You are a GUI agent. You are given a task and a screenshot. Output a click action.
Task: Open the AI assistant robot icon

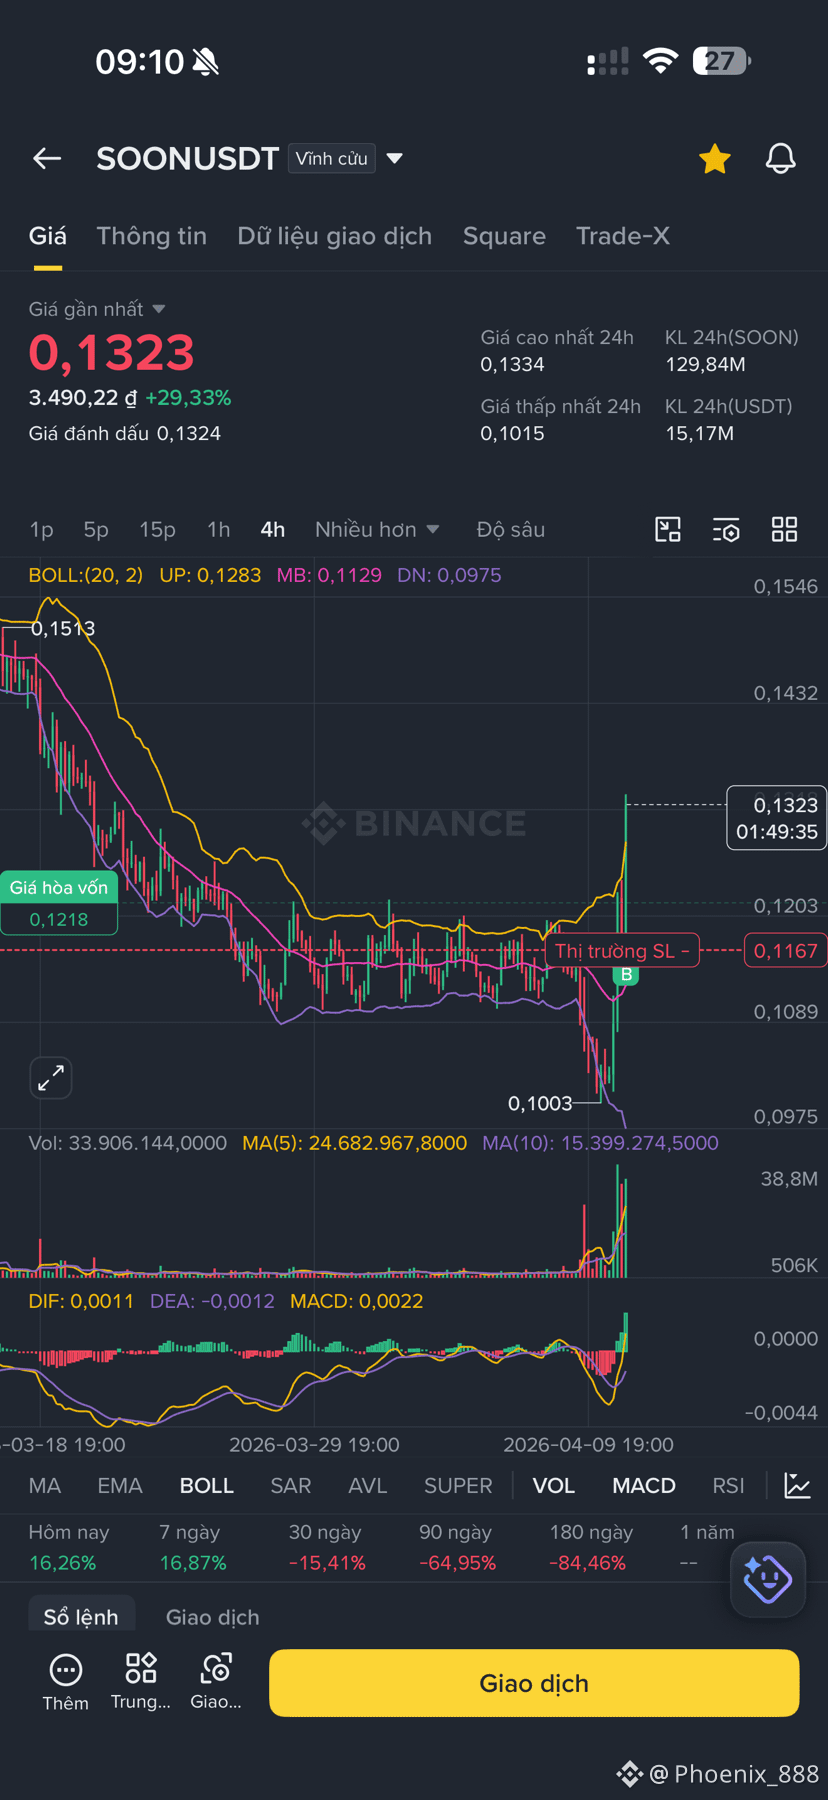pyautogui.click(x=768, y=1580)
